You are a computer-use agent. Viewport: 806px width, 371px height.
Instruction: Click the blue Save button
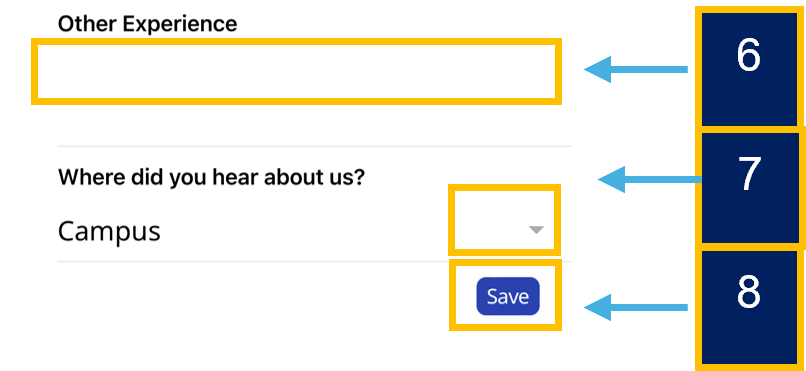click(508, 296)
